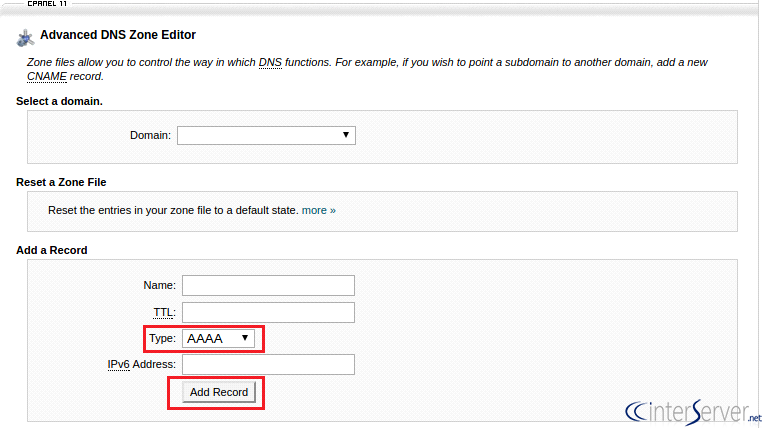Focus the IPv6 Address input field
Viewport: 762px width, 428px height.
click(268, 364)
